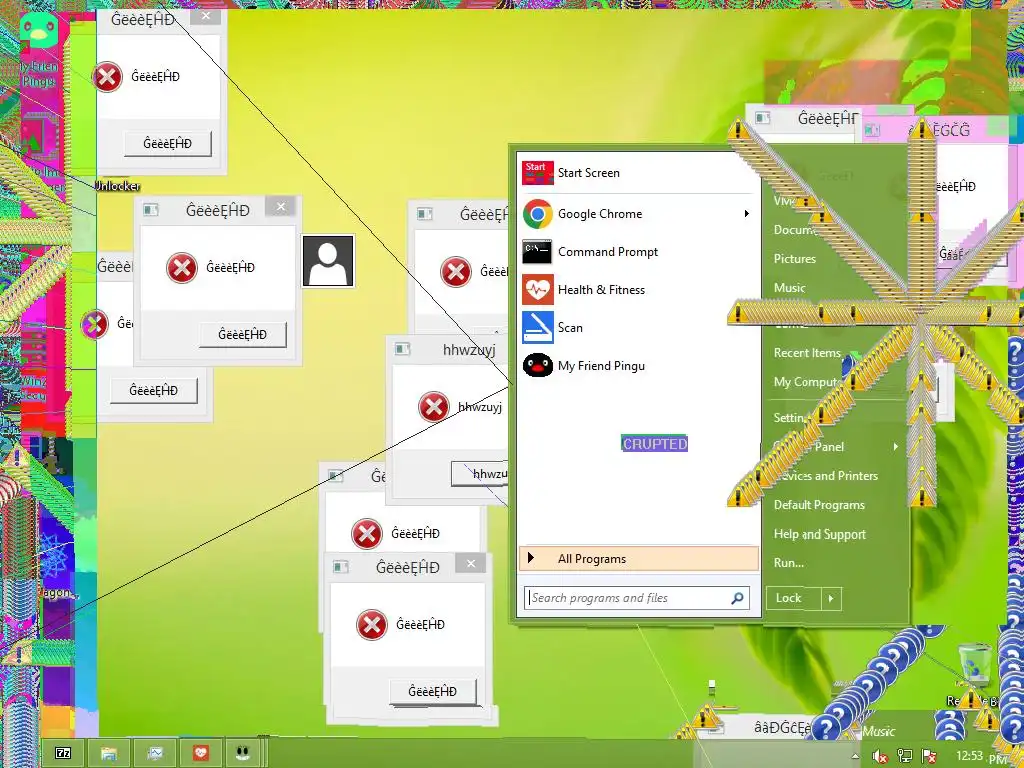Click the user account avatar picture
The width and height of the screenshot is (1024, 768).
pyautogui.click(x=328, y=261)
